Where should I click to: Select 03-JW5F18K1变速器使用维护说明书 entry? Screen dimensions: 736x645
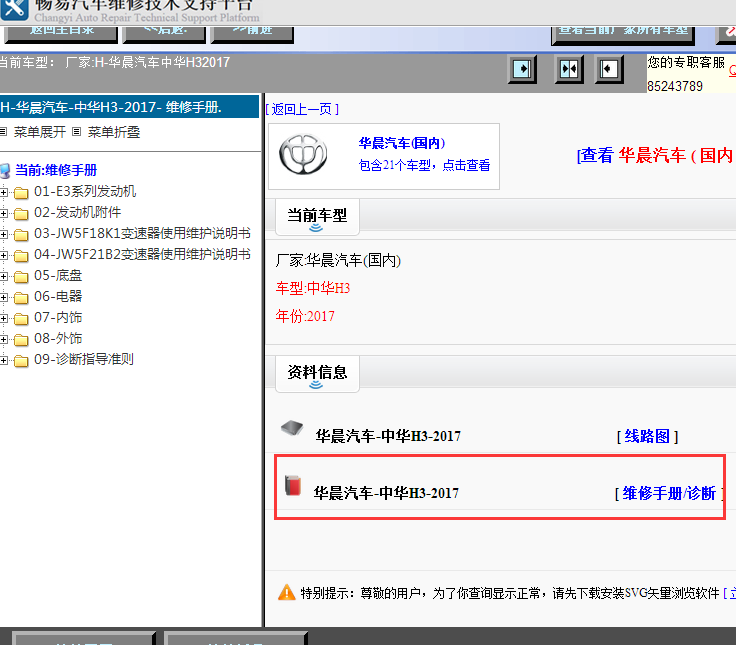click(142, 233)
